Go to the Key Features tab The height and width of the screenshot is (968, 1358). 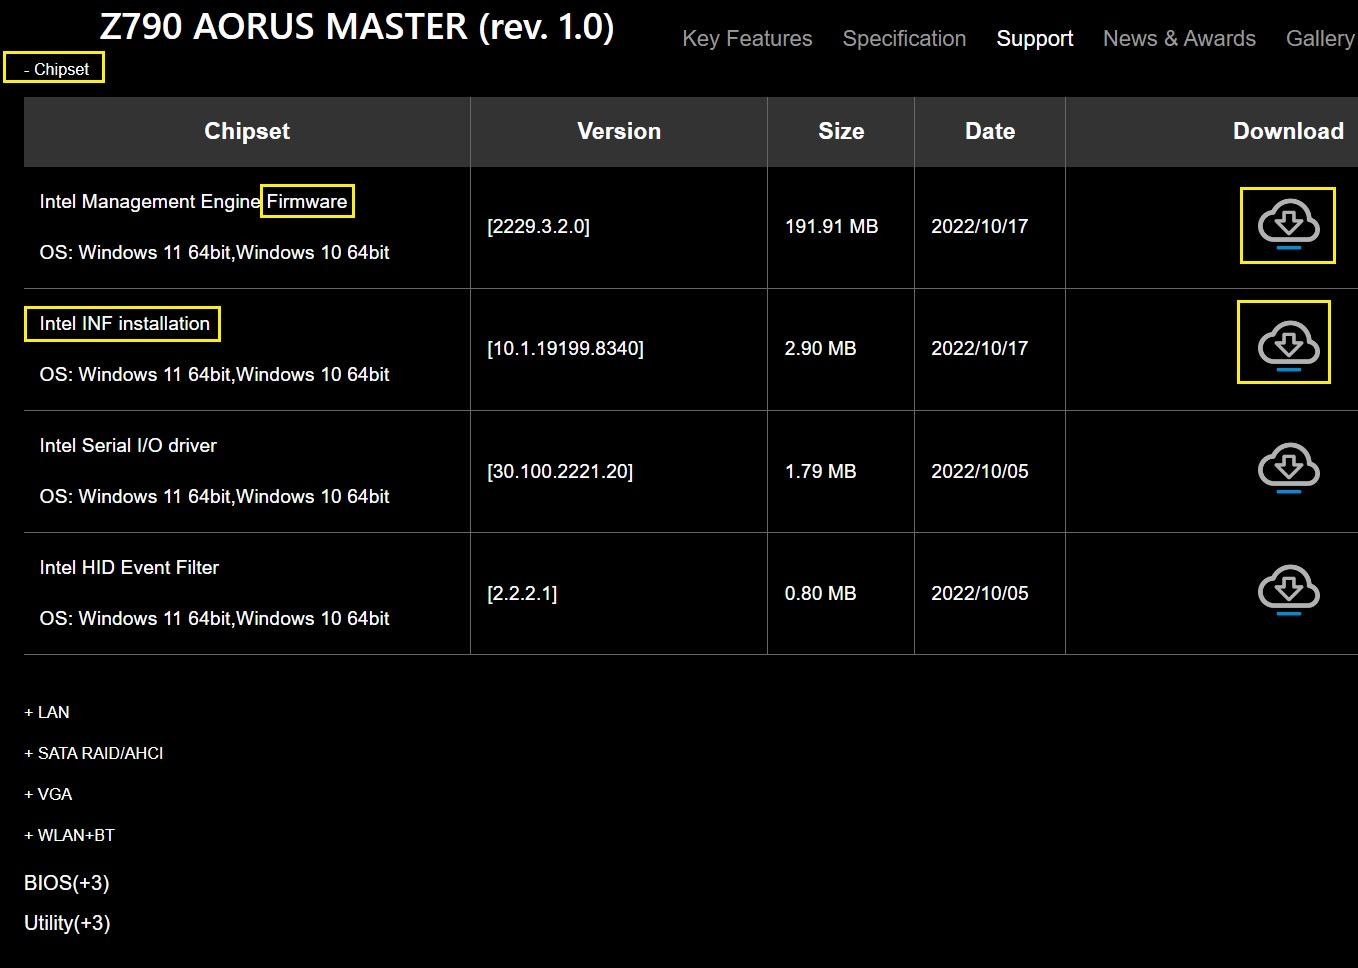pos(747,38)
